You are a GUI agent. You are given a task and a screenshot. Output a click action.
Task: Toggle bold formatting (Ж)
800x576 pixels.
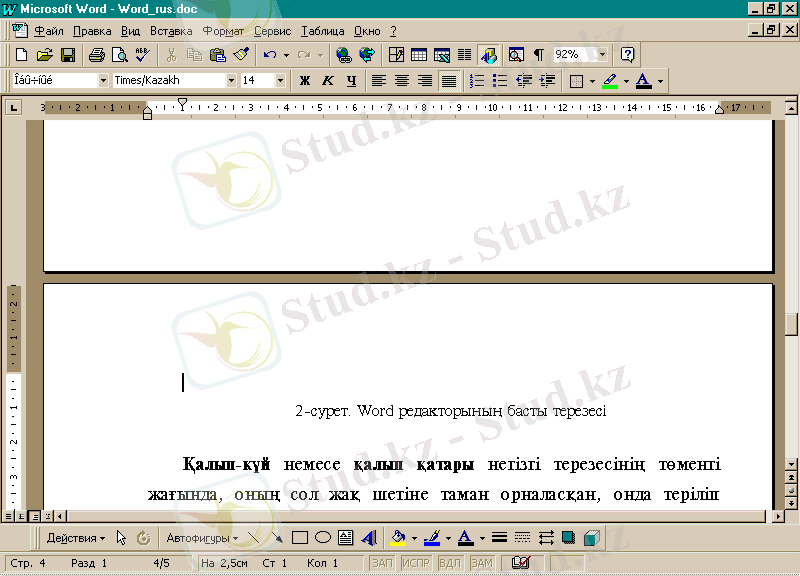305,81
